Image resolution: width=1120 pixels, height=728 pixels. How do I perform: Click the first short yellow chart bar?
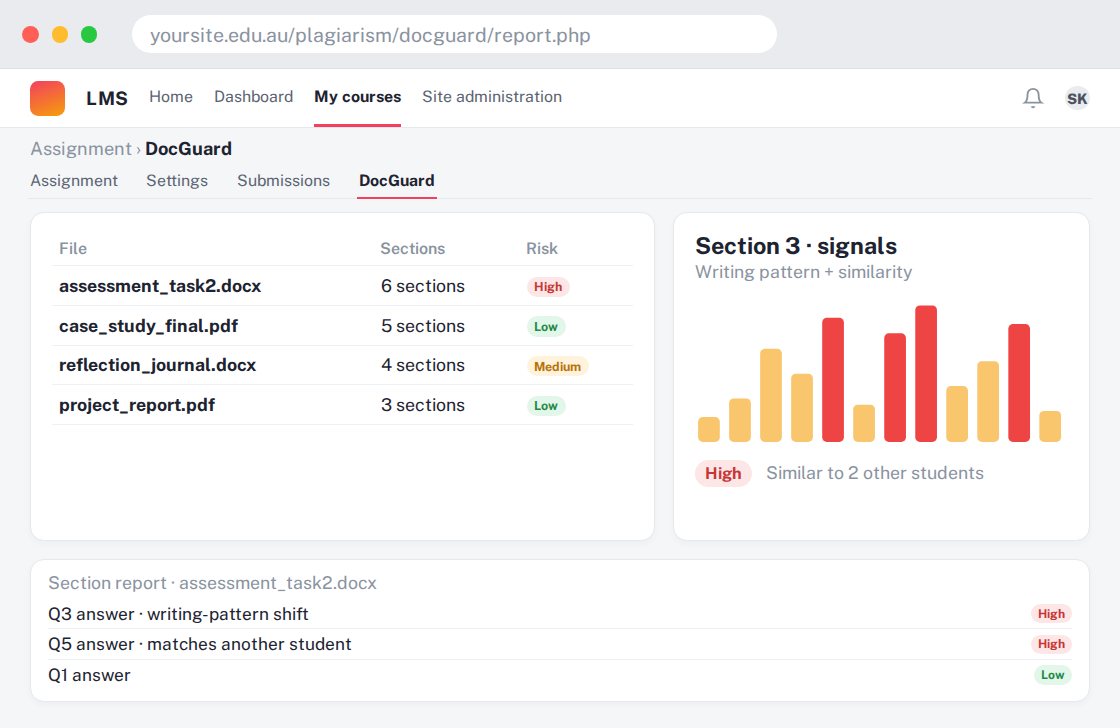point(709,429)
